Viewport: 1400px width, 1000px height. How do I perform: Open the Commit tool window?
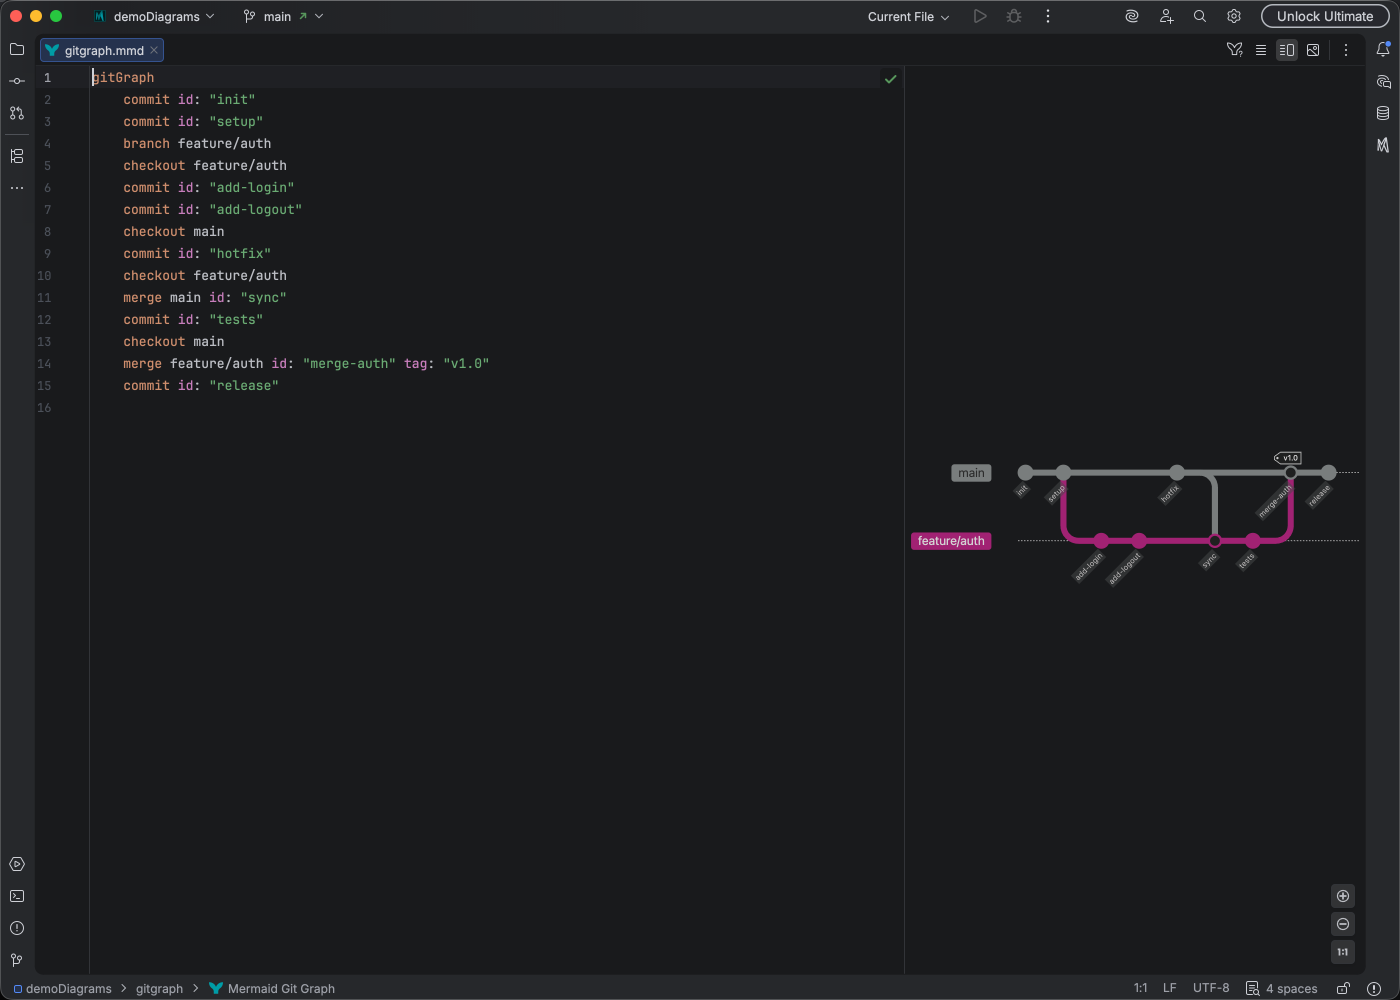(16, 81)
